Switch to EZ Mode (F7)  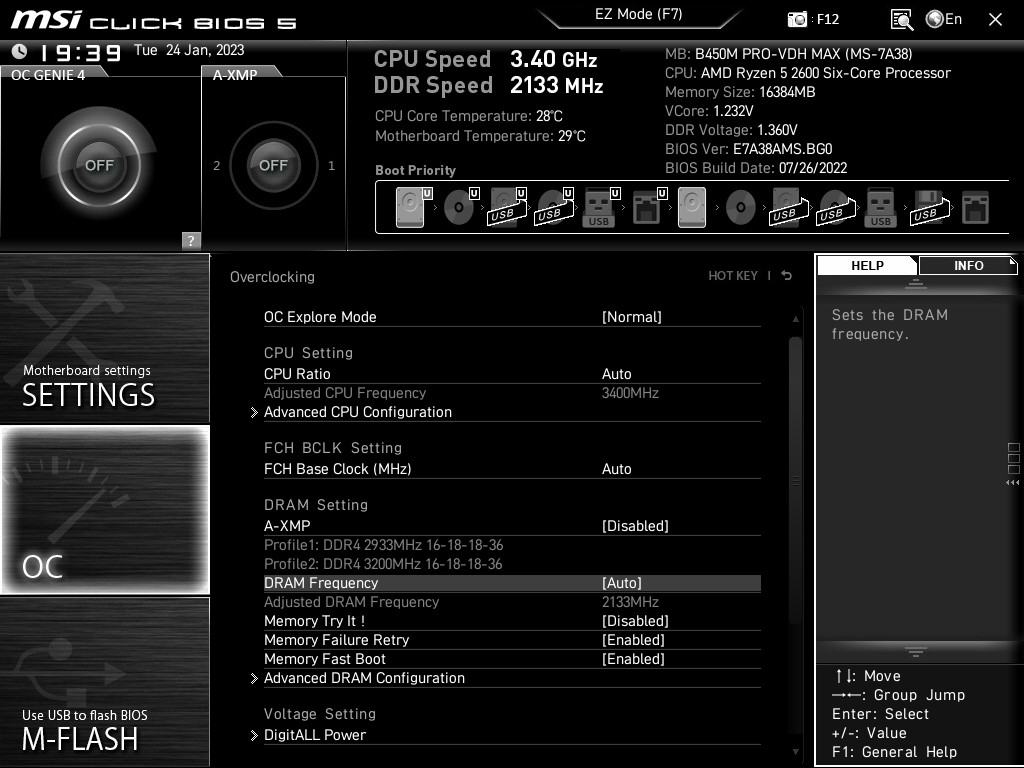coord(639,15)
